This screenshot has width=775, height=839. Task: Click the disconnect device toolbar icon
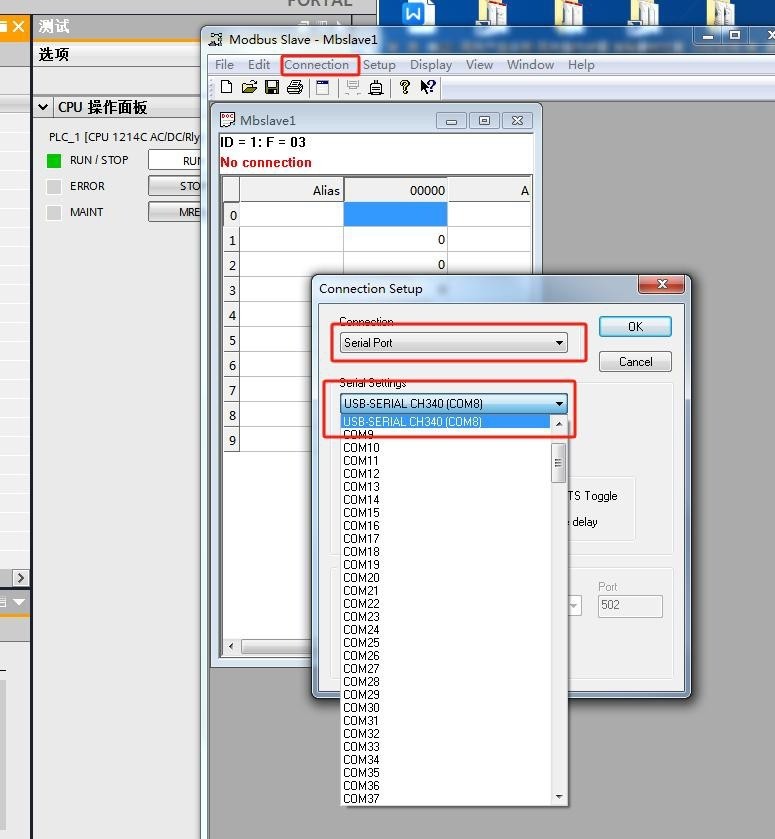click(376, 87)
